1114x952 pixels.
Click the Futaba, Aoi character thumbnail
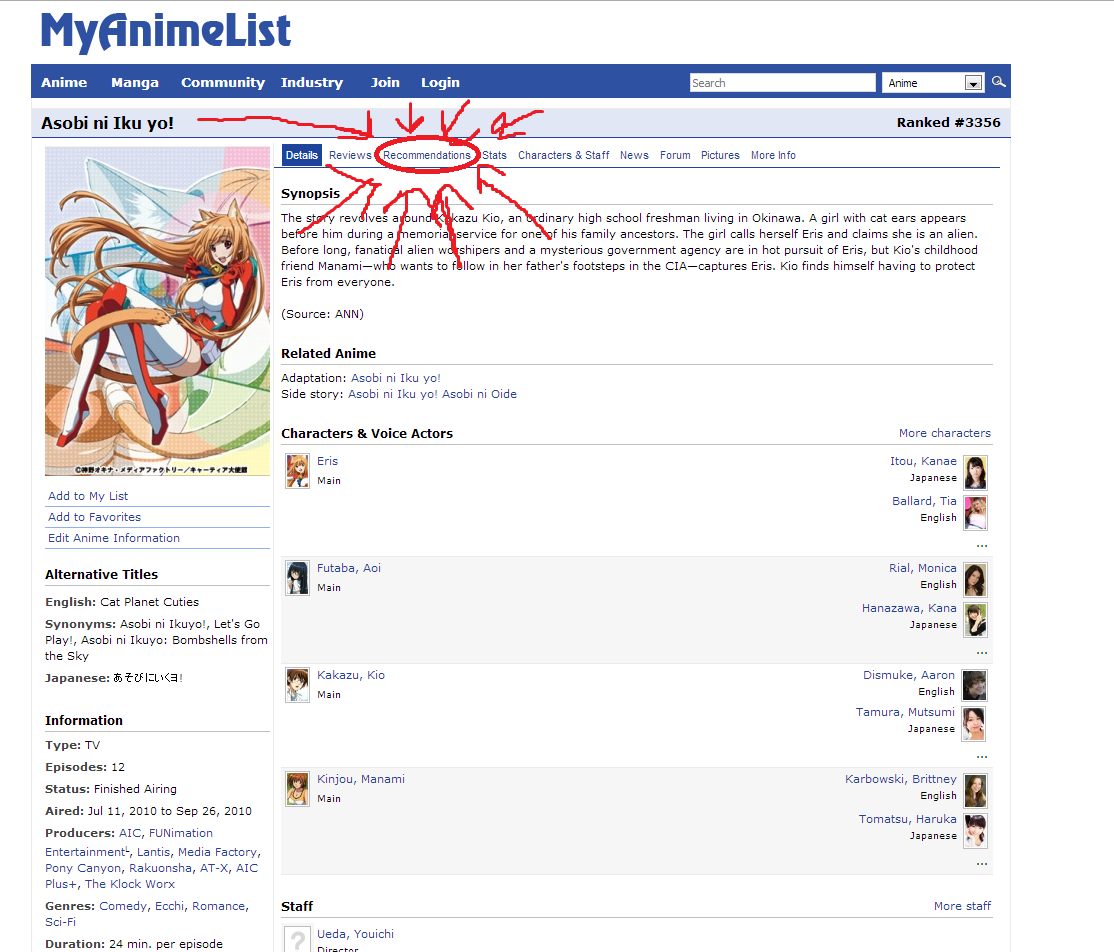298,578
